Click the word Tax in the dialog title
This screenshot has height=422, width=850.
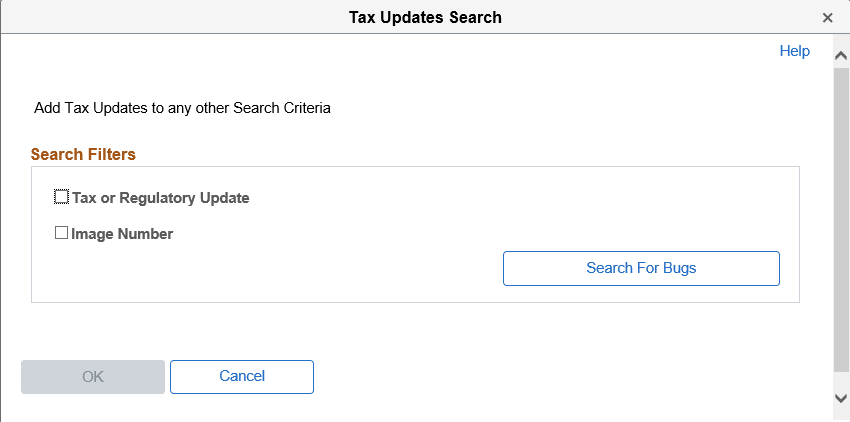pos(362,17)
